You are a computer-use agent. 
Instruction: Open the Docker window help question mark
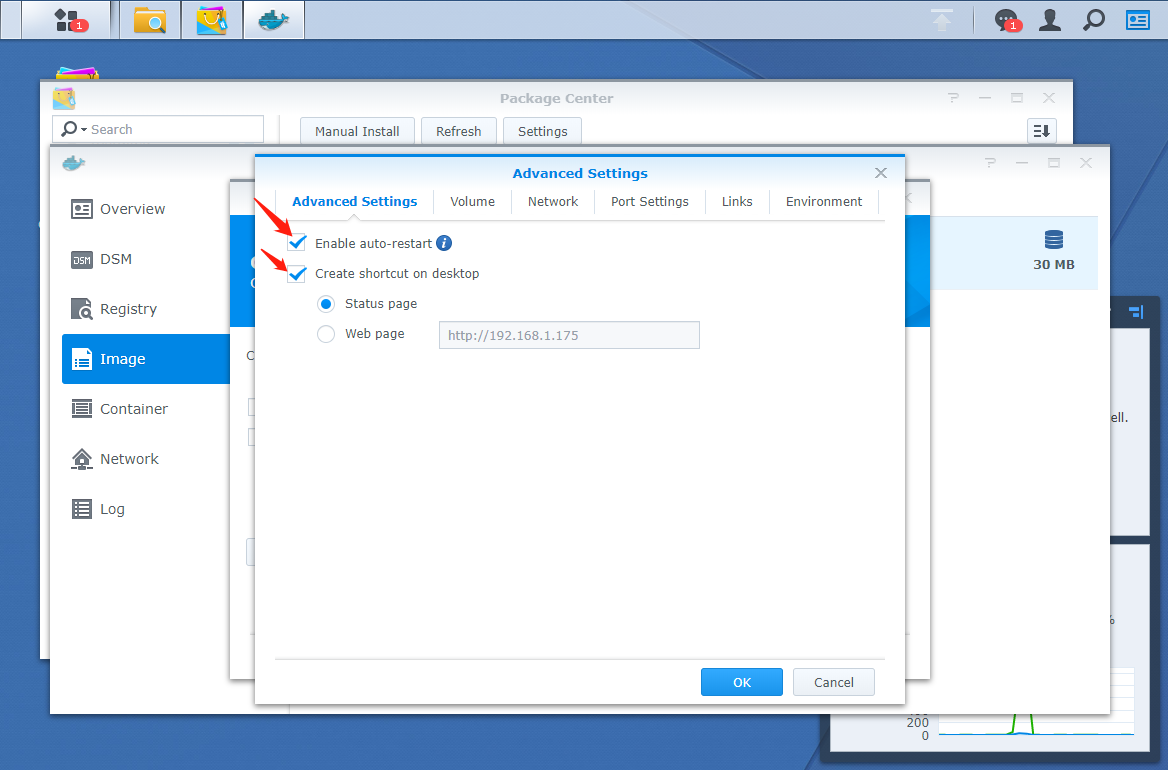990,162
